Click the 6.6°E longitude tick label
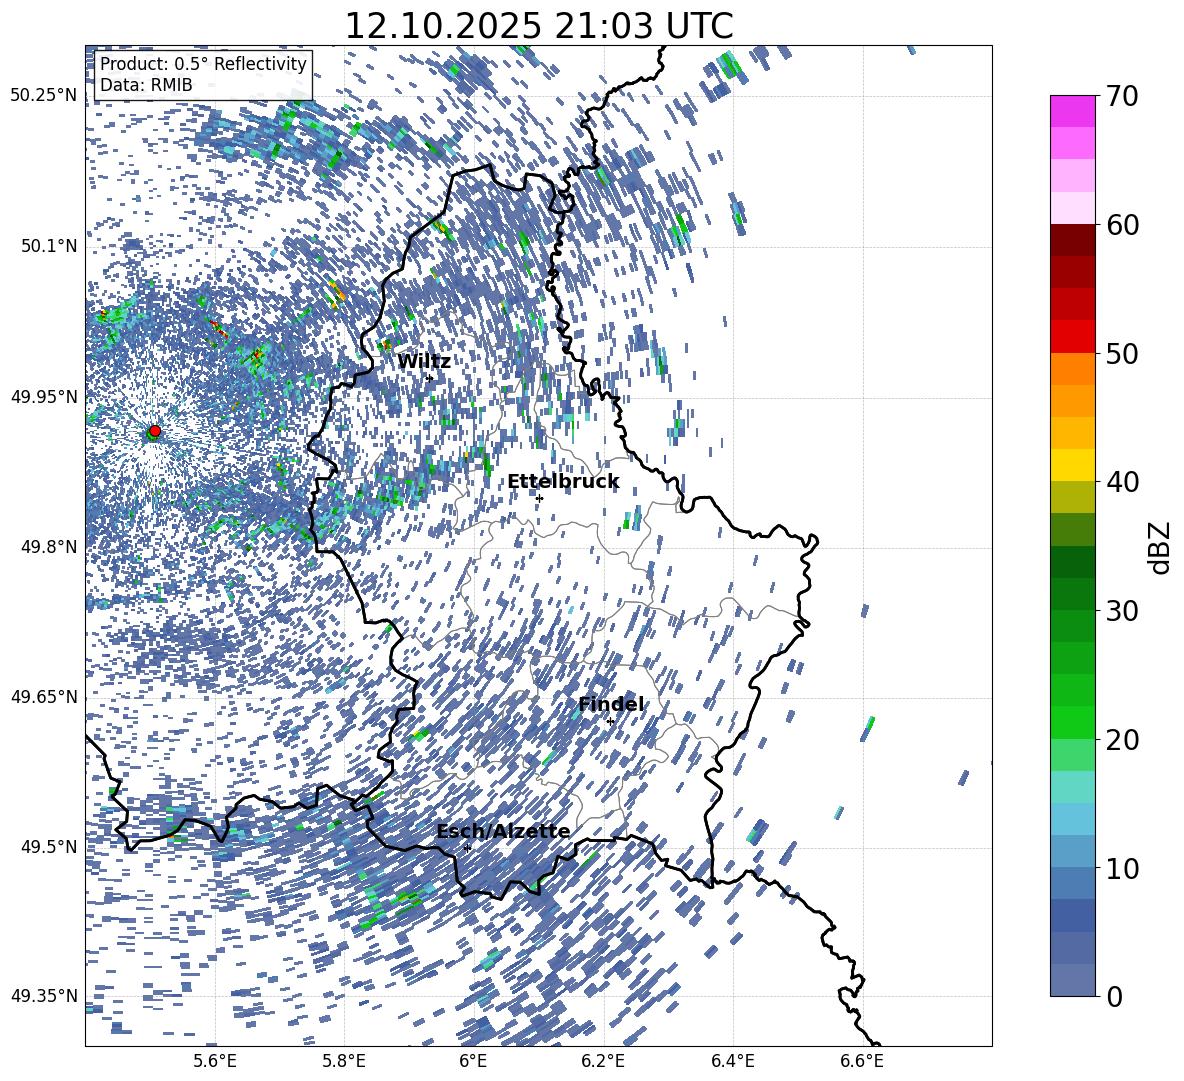1184x1081 pixels. [x=862, y=1061]
